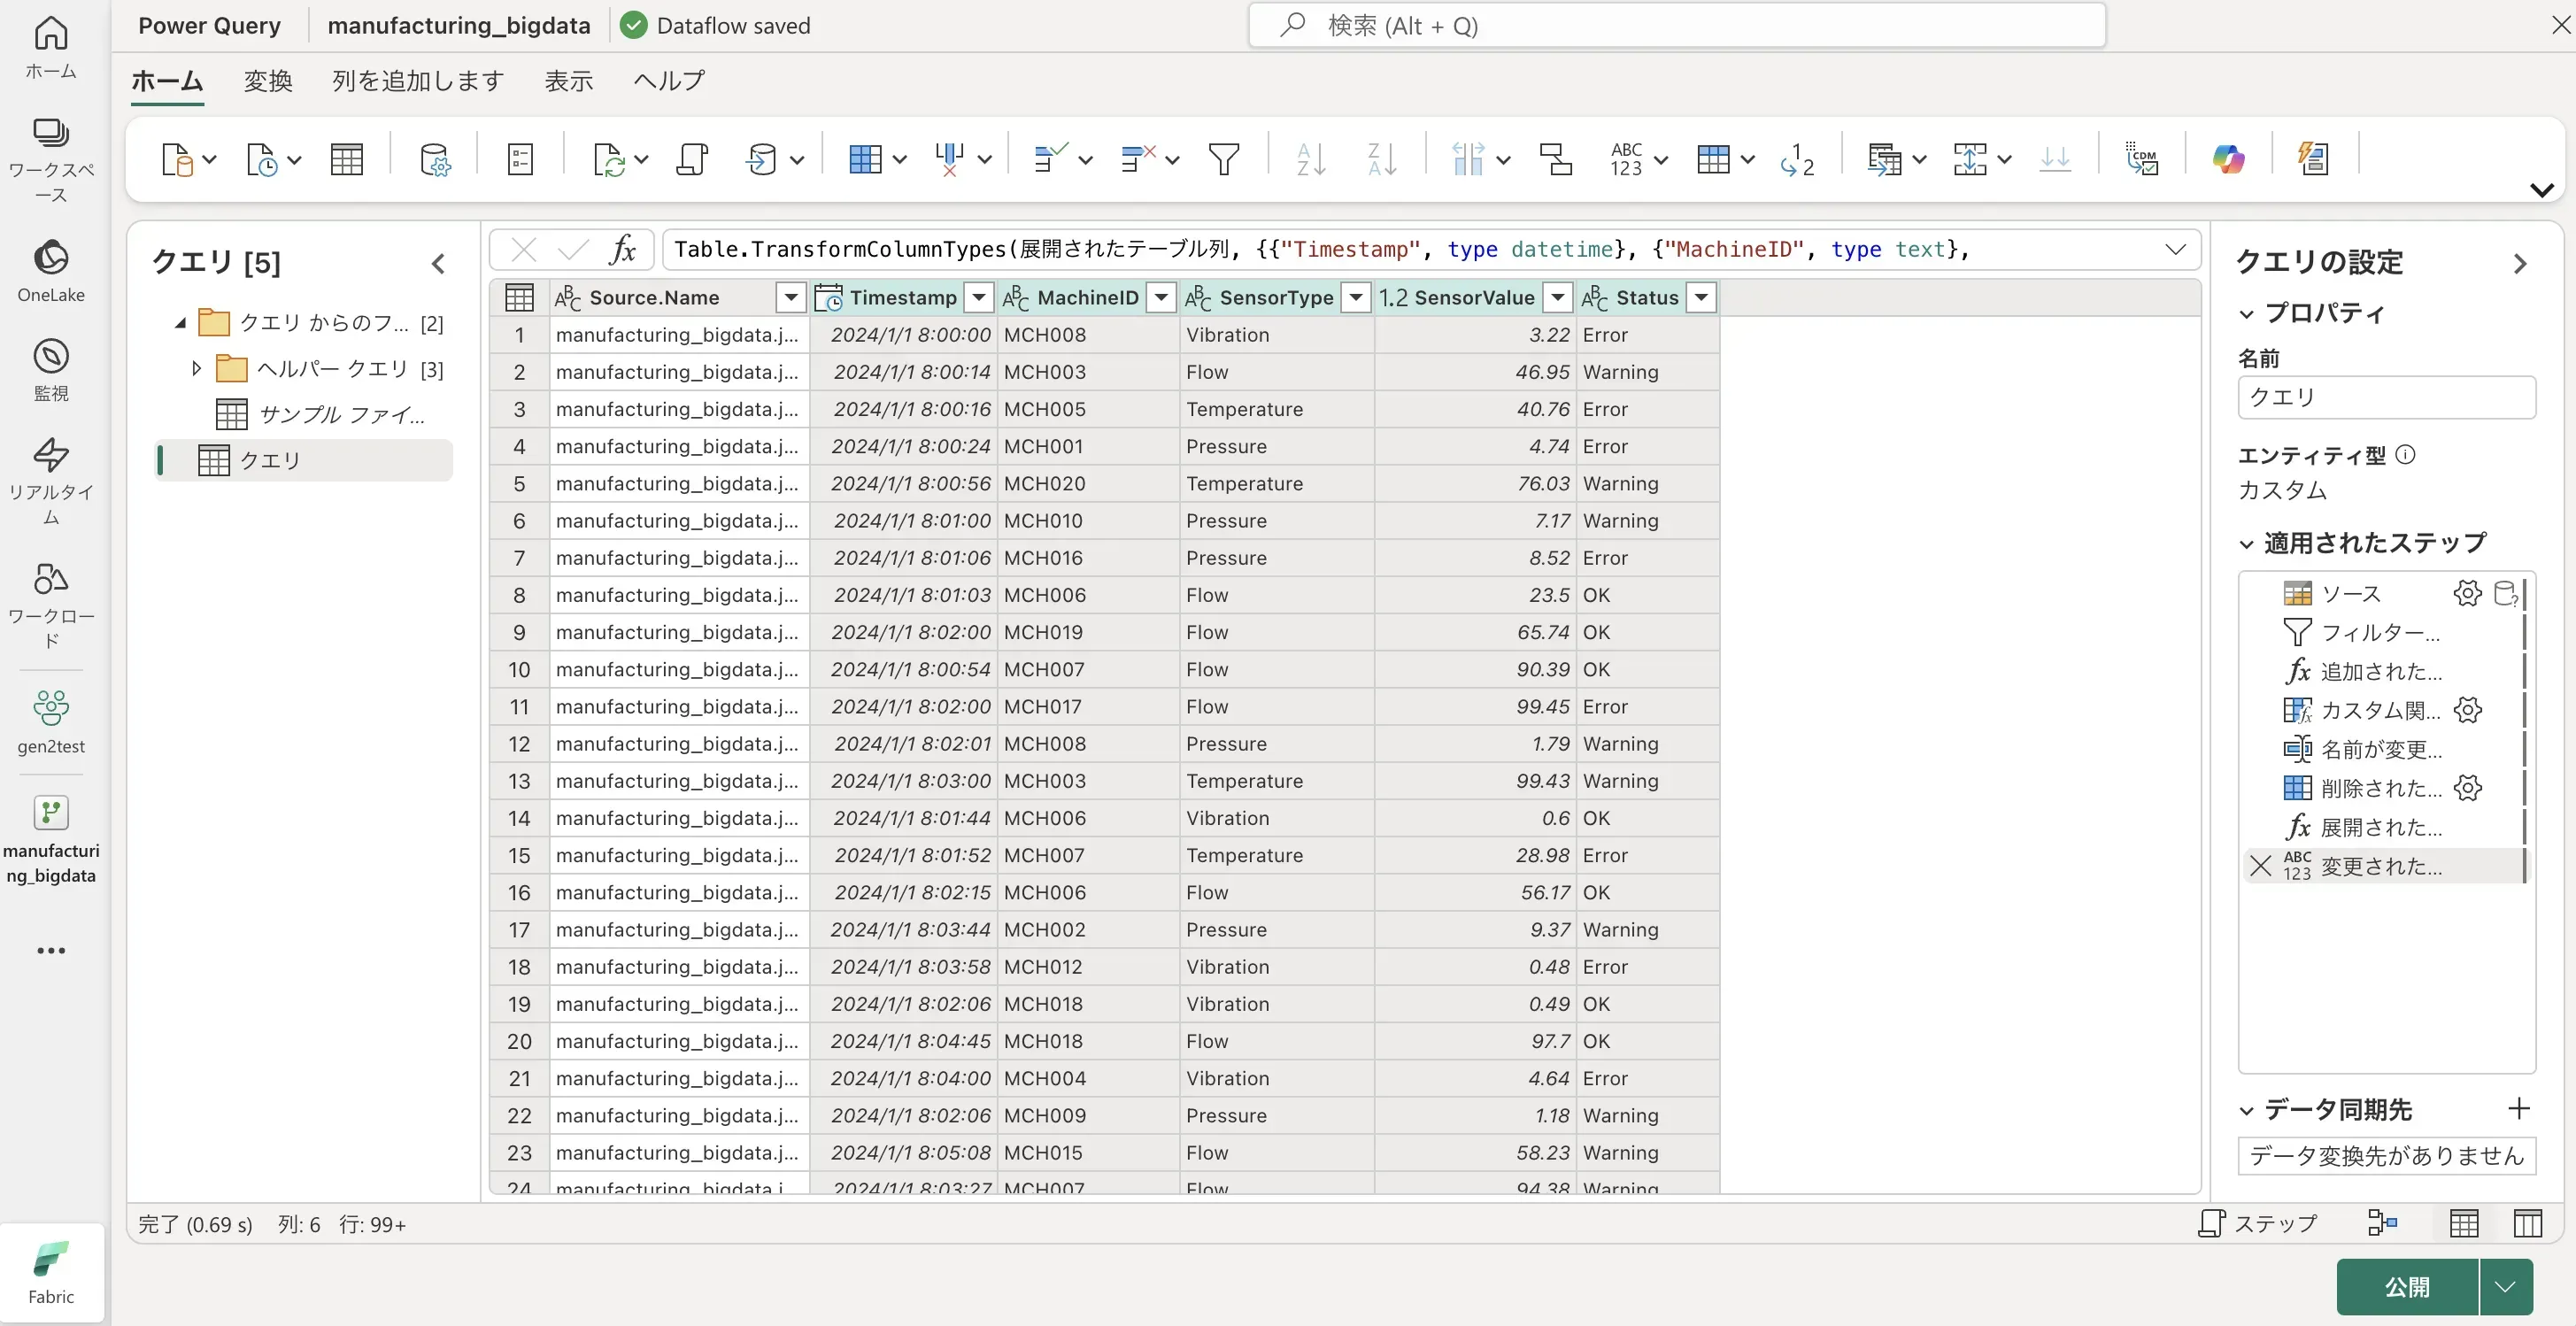
Task: Click the query 名前 input field
Action: tap(2386, 397)
